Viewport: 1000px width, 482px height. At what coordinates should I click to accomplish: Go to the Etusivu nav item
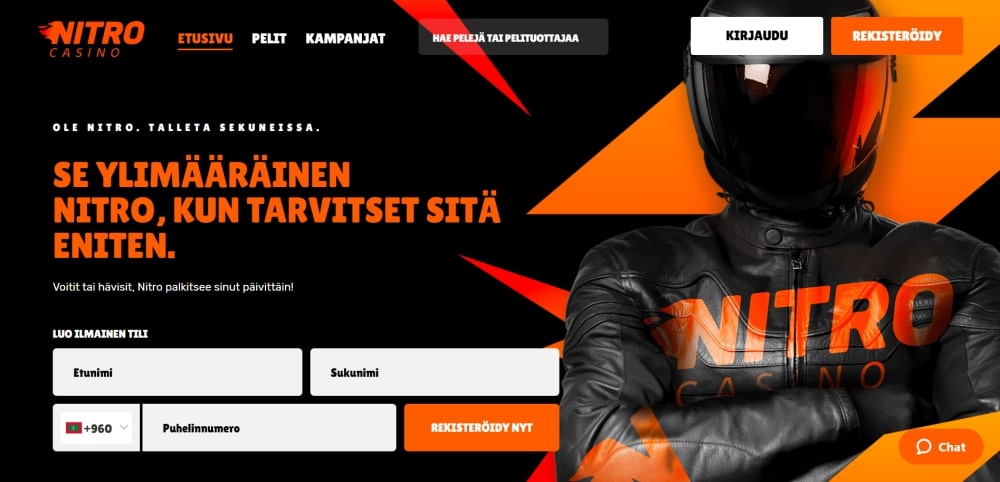205,38
